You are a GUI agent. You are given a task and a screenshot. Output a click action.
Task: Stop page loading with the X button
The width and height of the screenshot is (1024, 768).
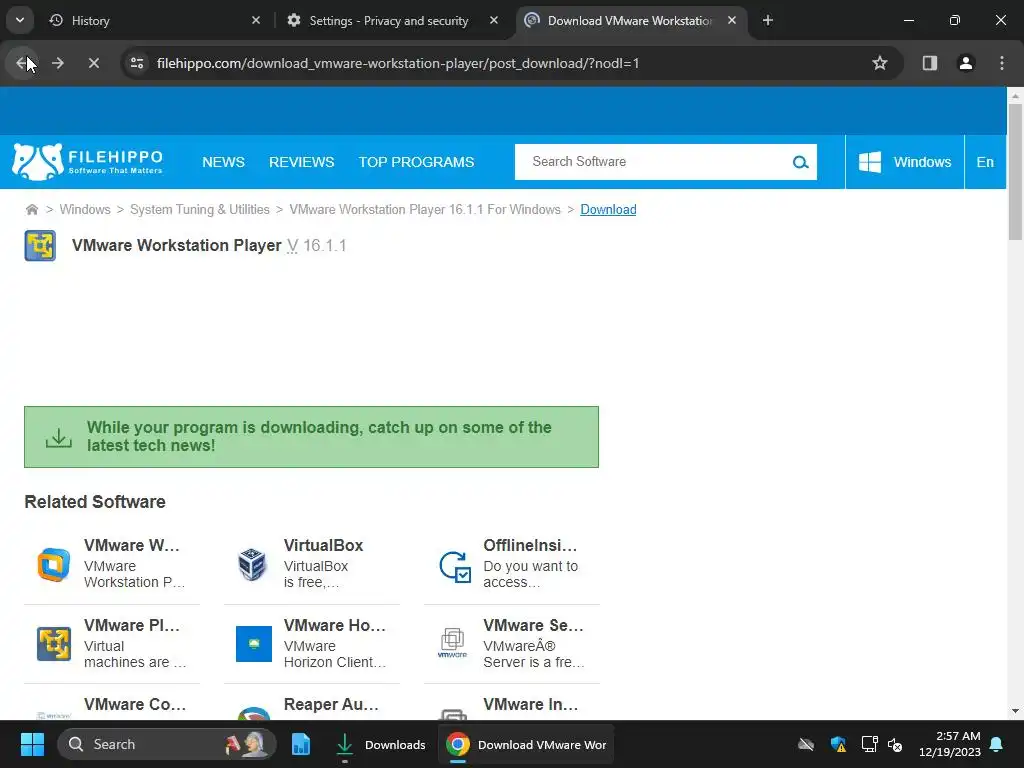[x=94, y=63]
